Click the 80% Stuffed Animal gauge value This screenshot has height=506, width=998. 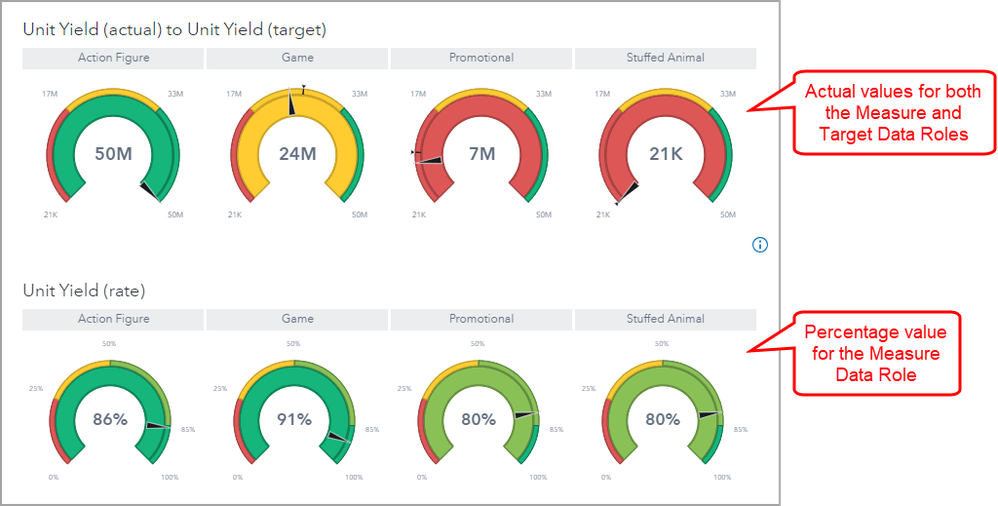[663, 419]
